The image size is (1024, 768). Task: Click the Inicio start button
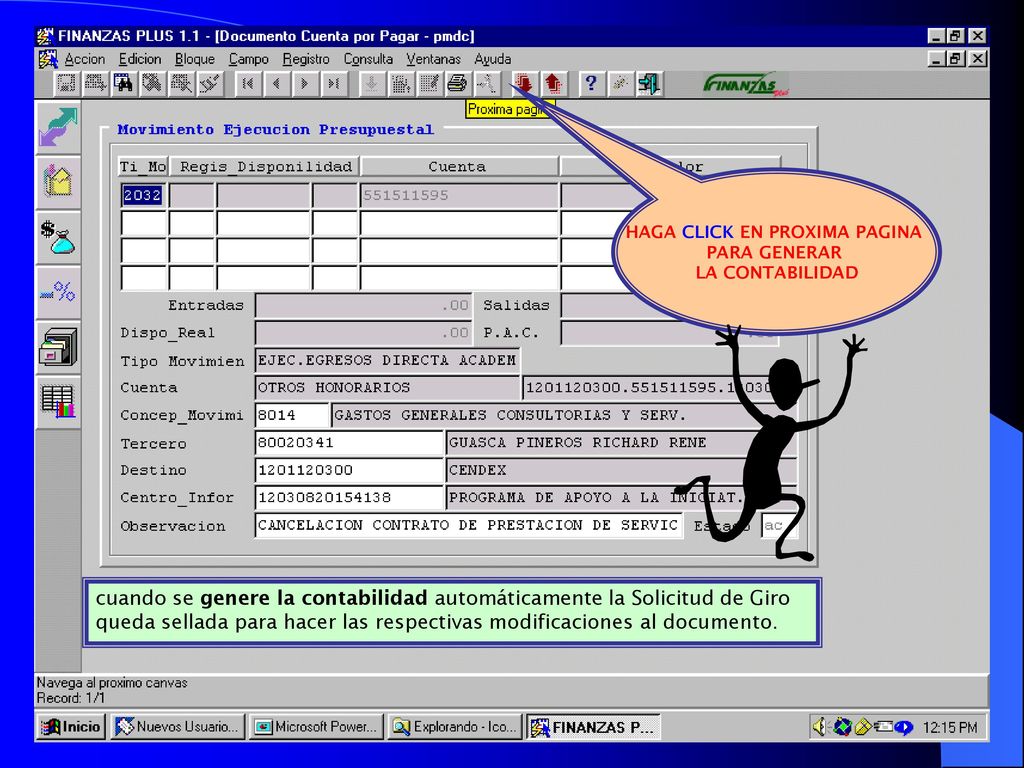coord(71,727)
